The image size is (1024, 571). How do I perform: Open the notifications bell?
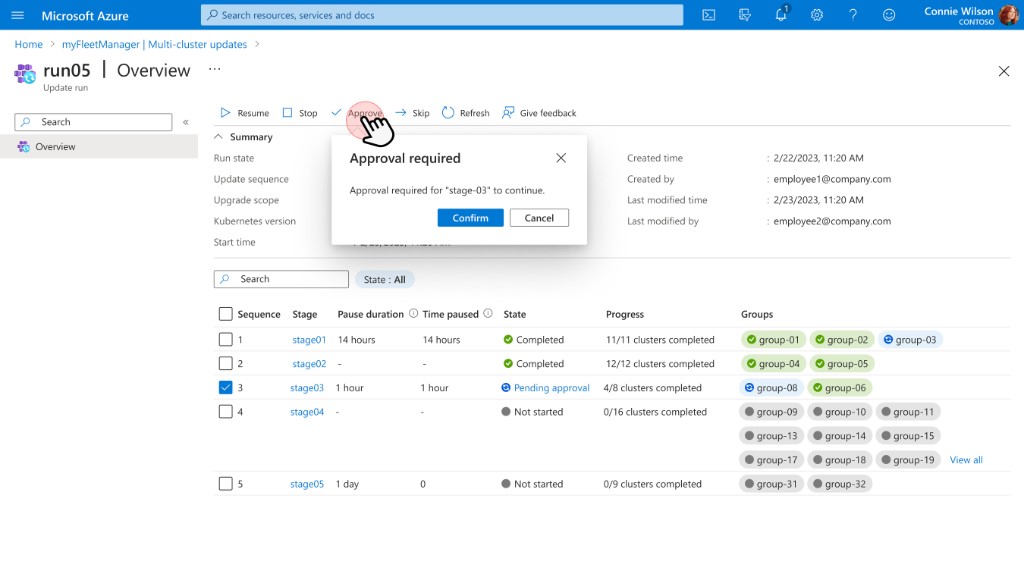click(x=781, y=14)
